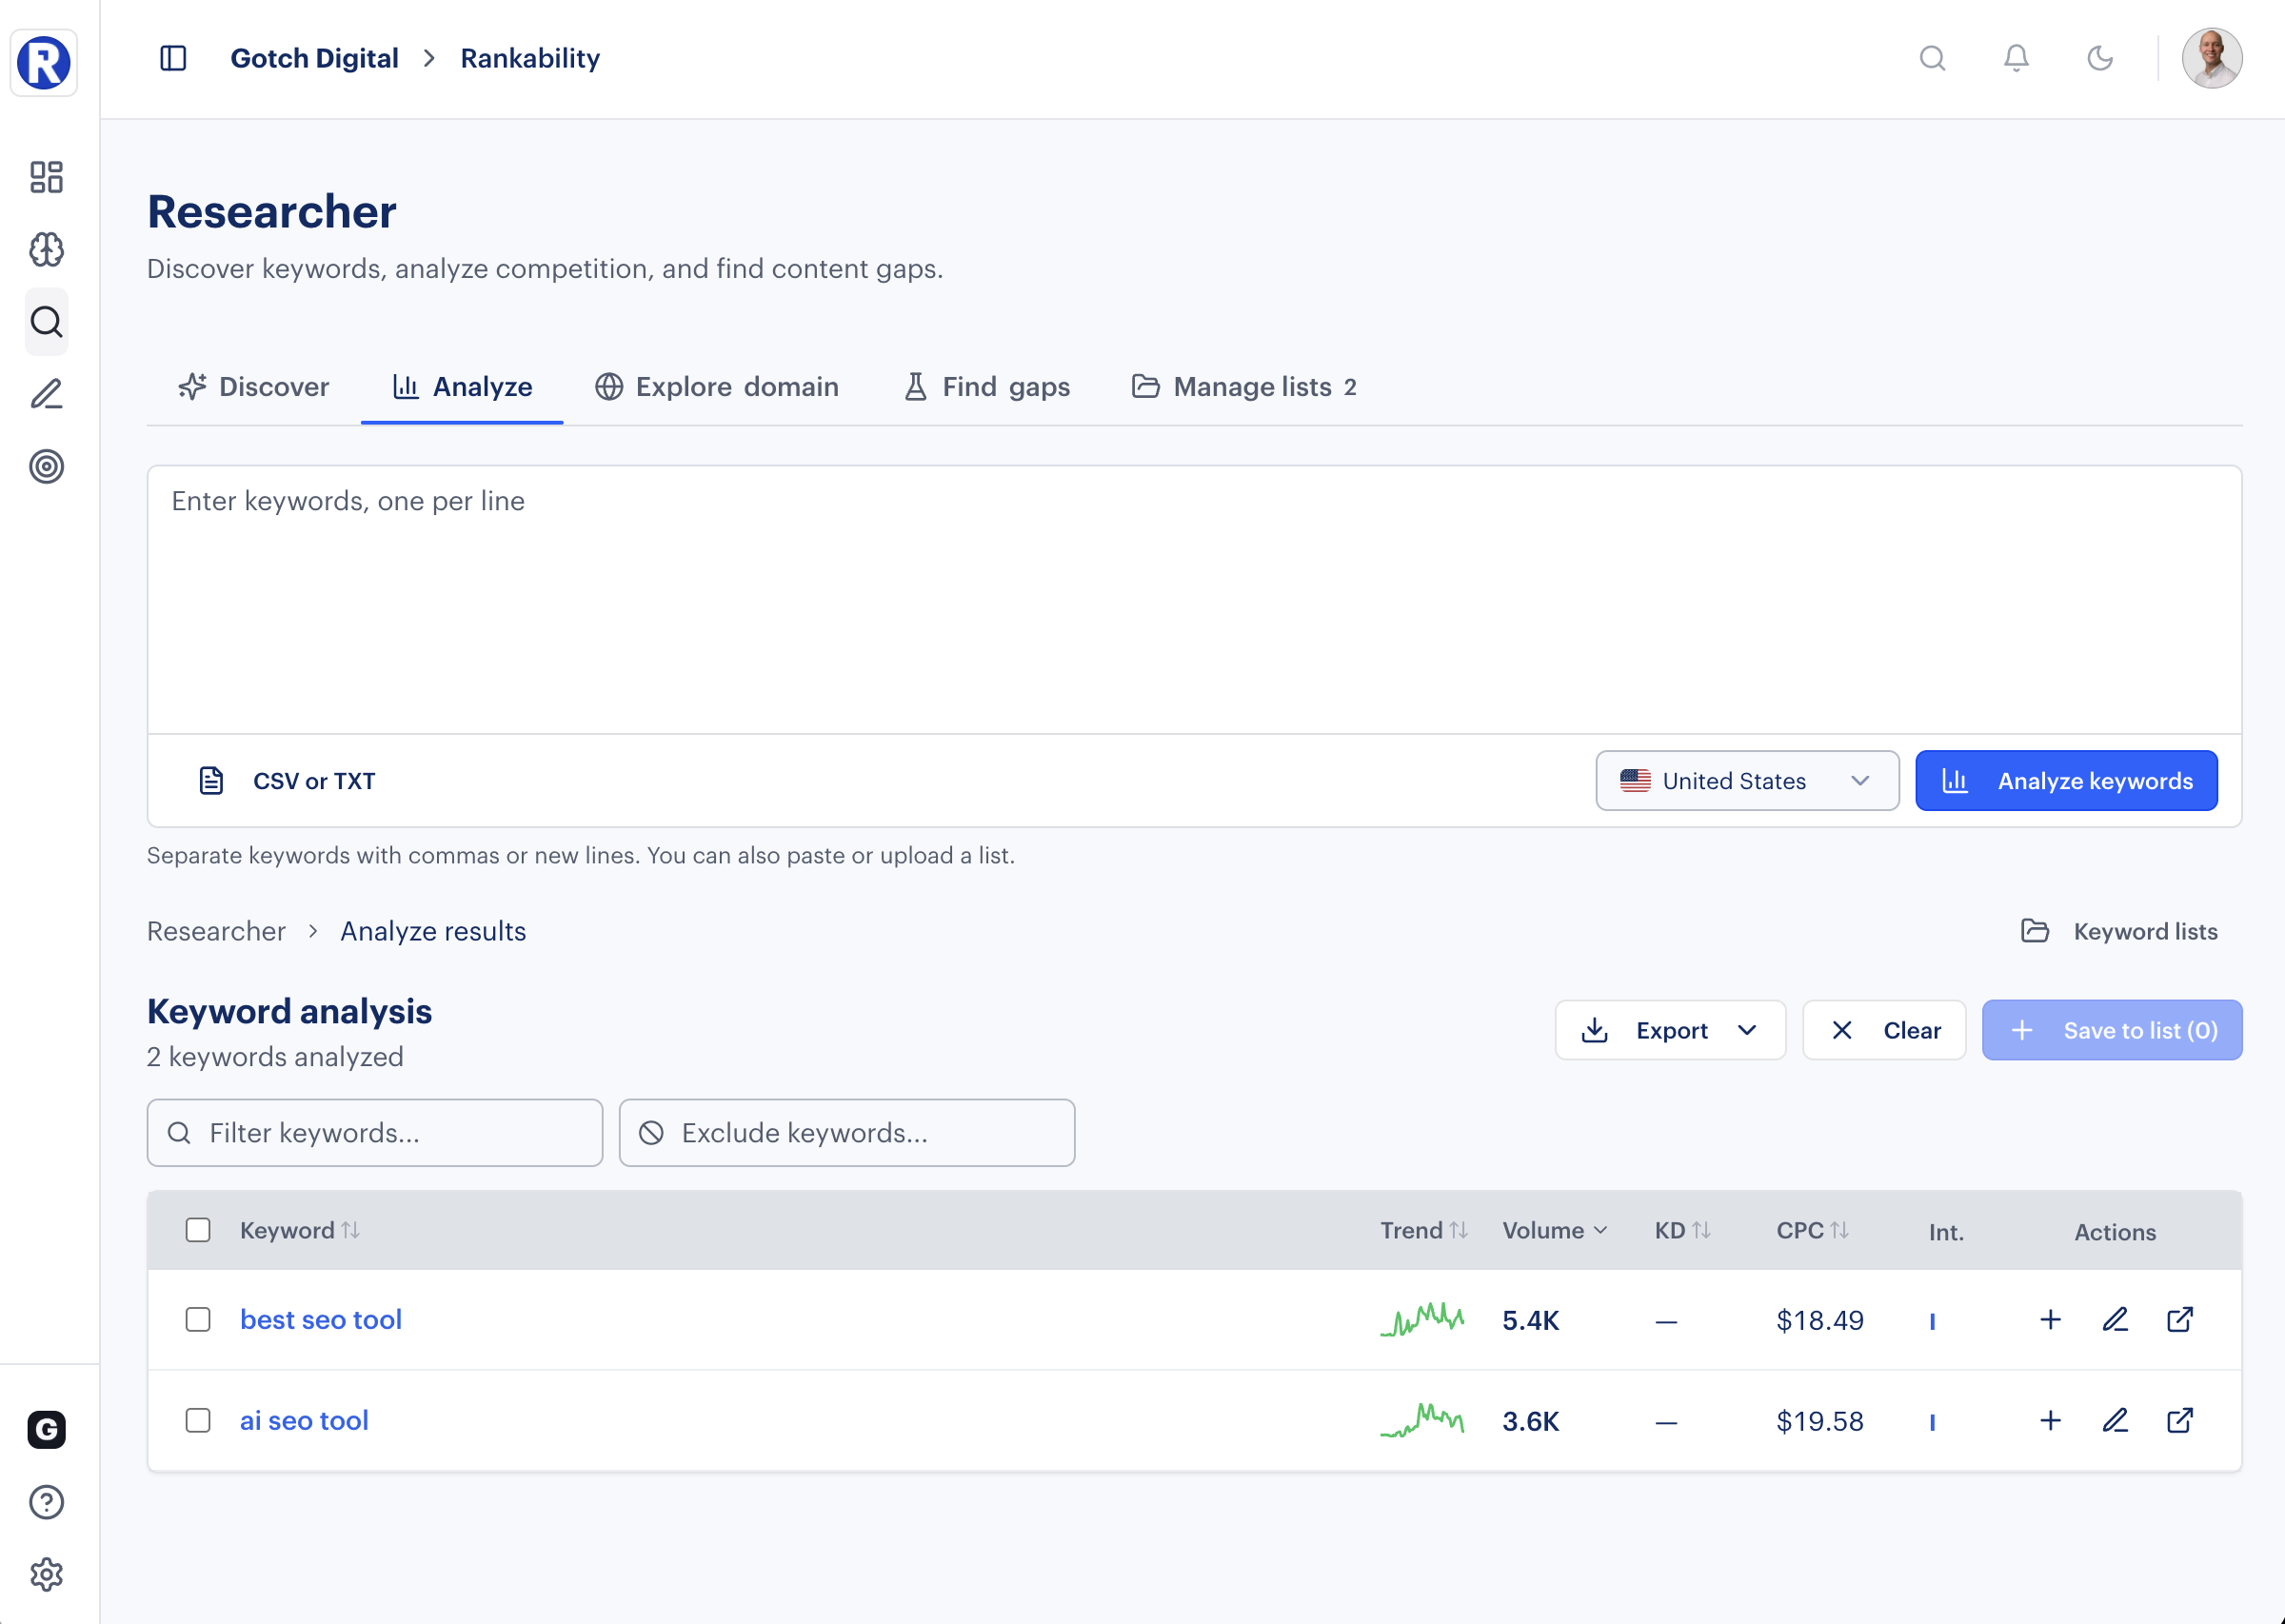Open the pencil writer icon in sidebar
Image resolution: width=2285 pixels, height=1624 pixels.
(46, 394)
